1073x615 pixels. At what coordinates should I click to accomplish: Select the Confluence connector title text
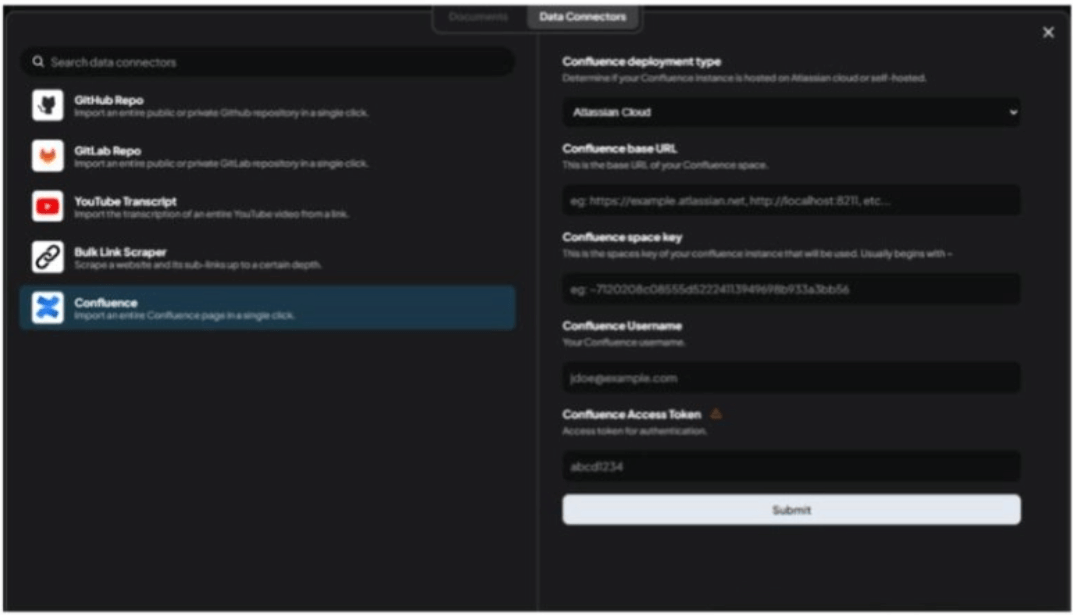pos(105,302)
